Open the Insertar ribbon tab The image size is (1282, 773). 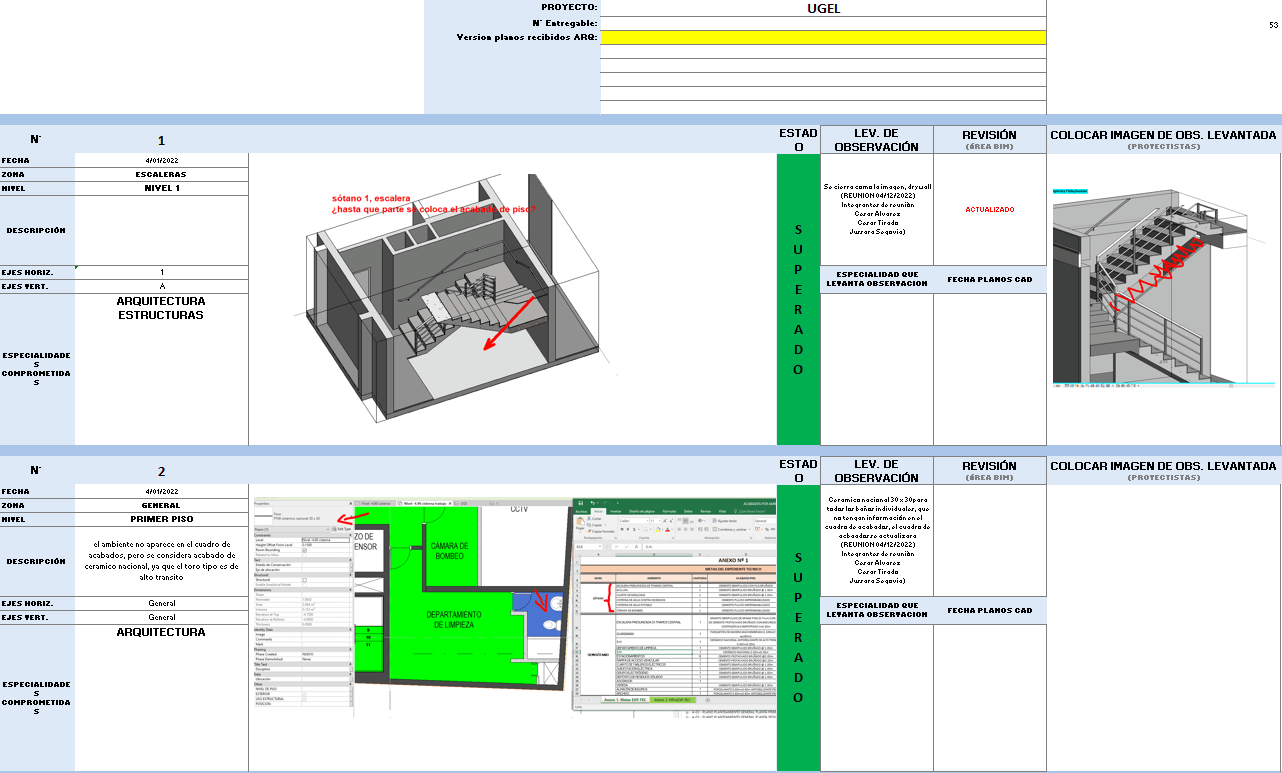[x=616, y=510]
